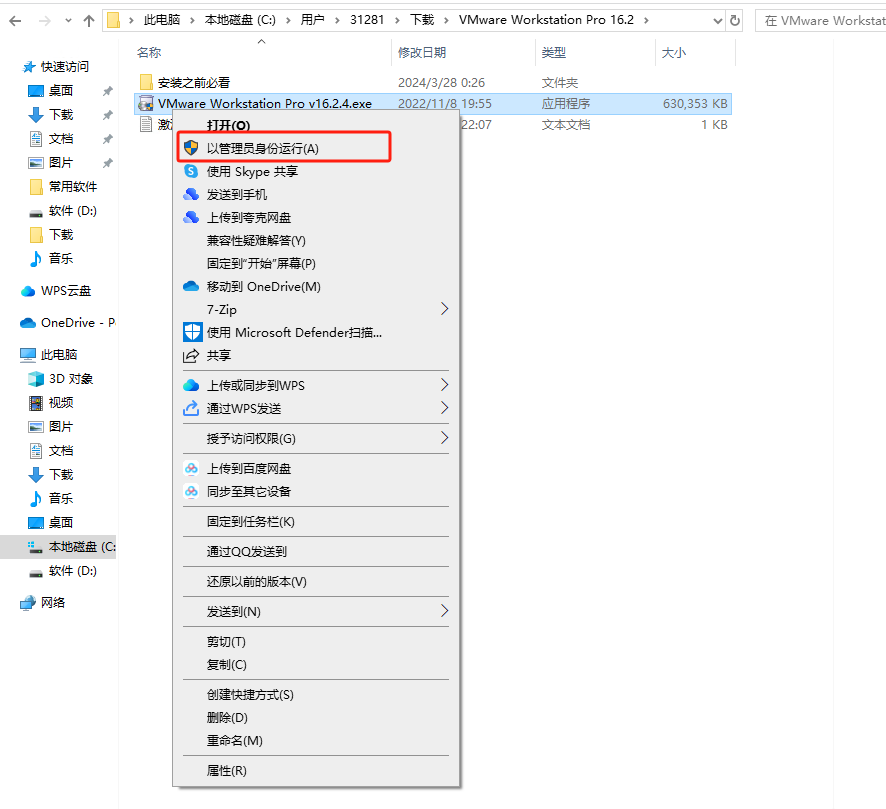Open 常用软件 folder in the sidebar
This screenshot has width=886, height=809.
pos(73,186)
